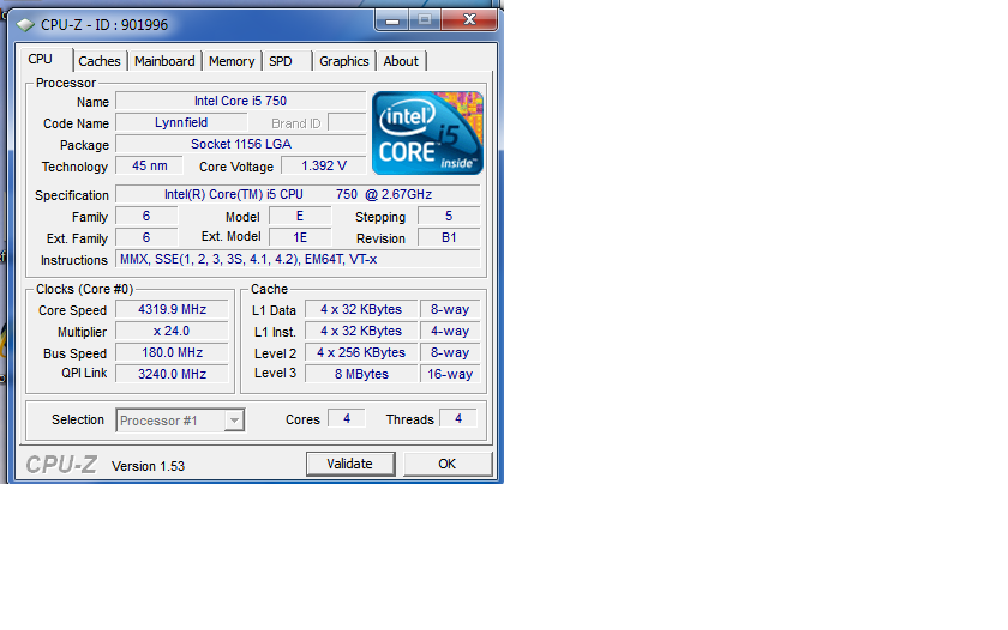Click the L1 Data '8-way' value

[450, 310]
